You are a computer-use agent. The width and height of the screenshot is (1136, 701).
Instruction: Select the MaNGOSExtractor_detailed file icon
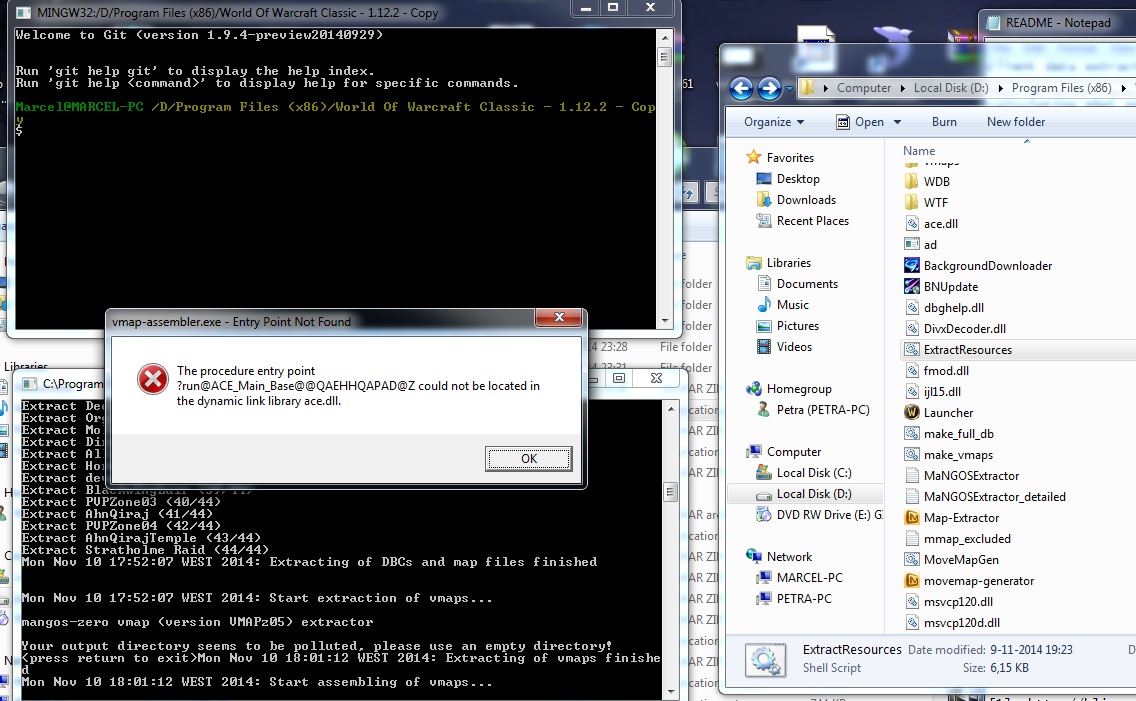pos(912,496)
